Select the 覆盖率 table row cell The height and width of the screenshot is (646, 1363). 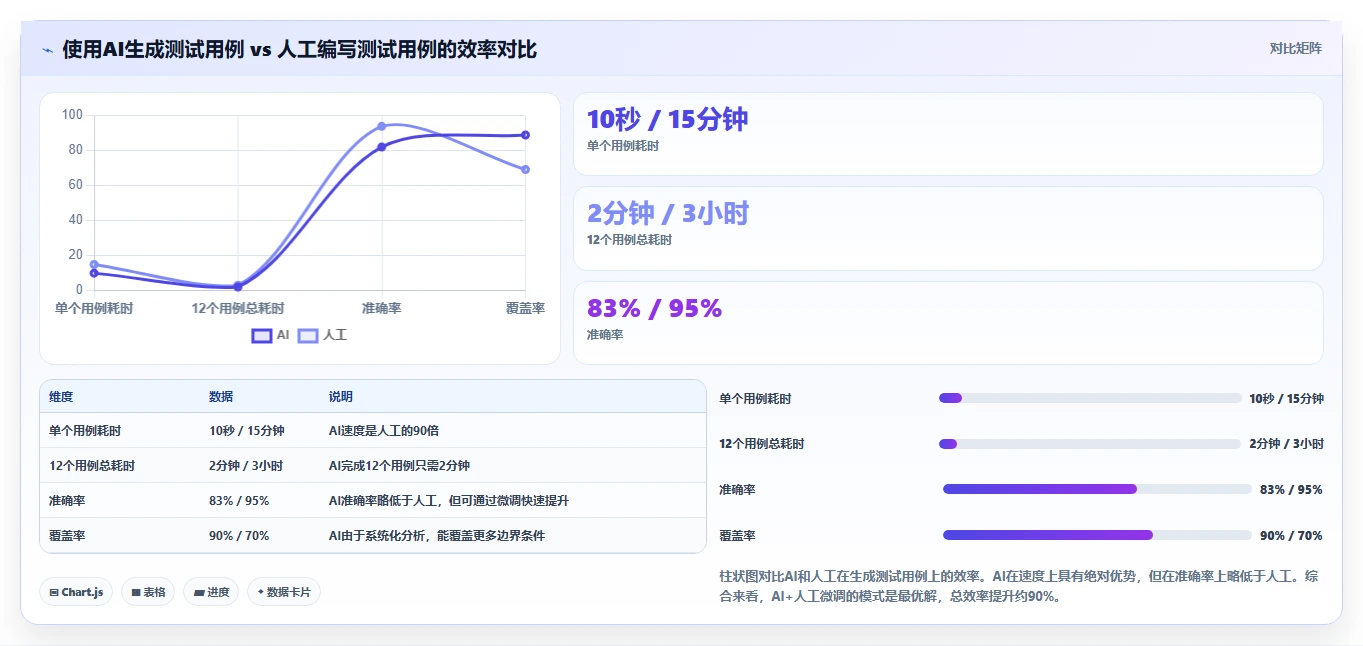67,536
